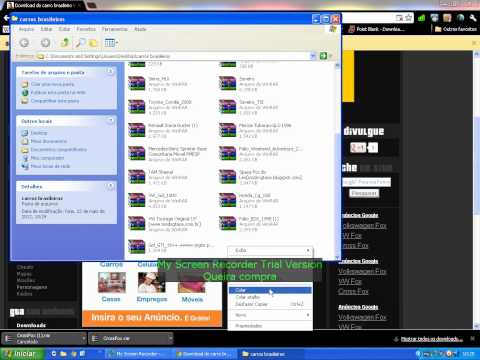The image size is (480, 360).
Task: Choose Colar in the context menu
Action: click(270, 290)
